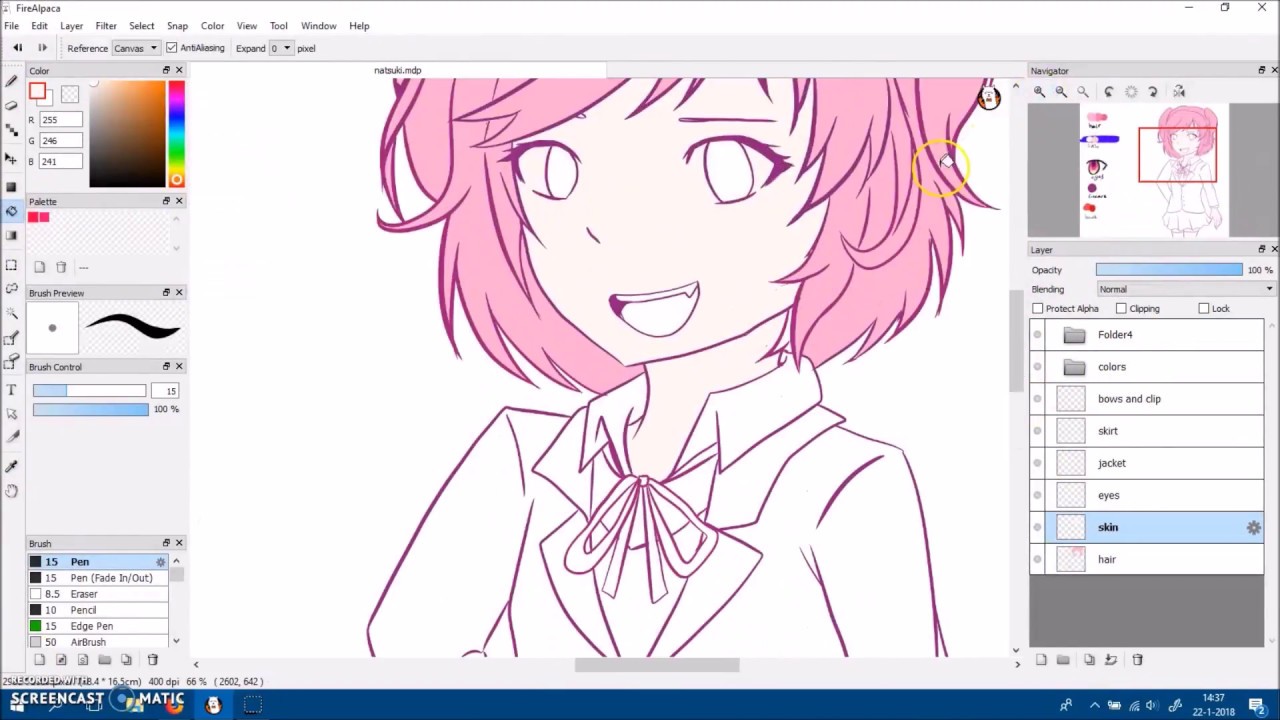Select the Pencil brush
The height and width of the screenshot is (720, 1280).
point(98,610)
